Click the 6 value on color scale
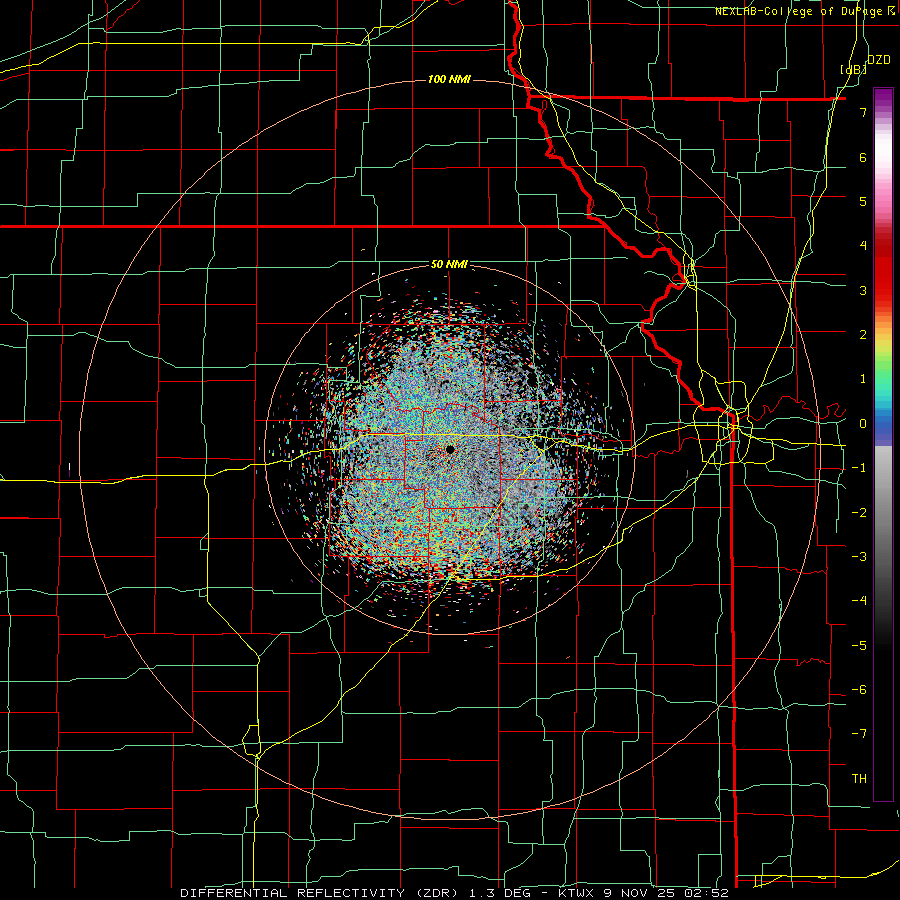Screen dimensions: 900x900 point(863,157)
